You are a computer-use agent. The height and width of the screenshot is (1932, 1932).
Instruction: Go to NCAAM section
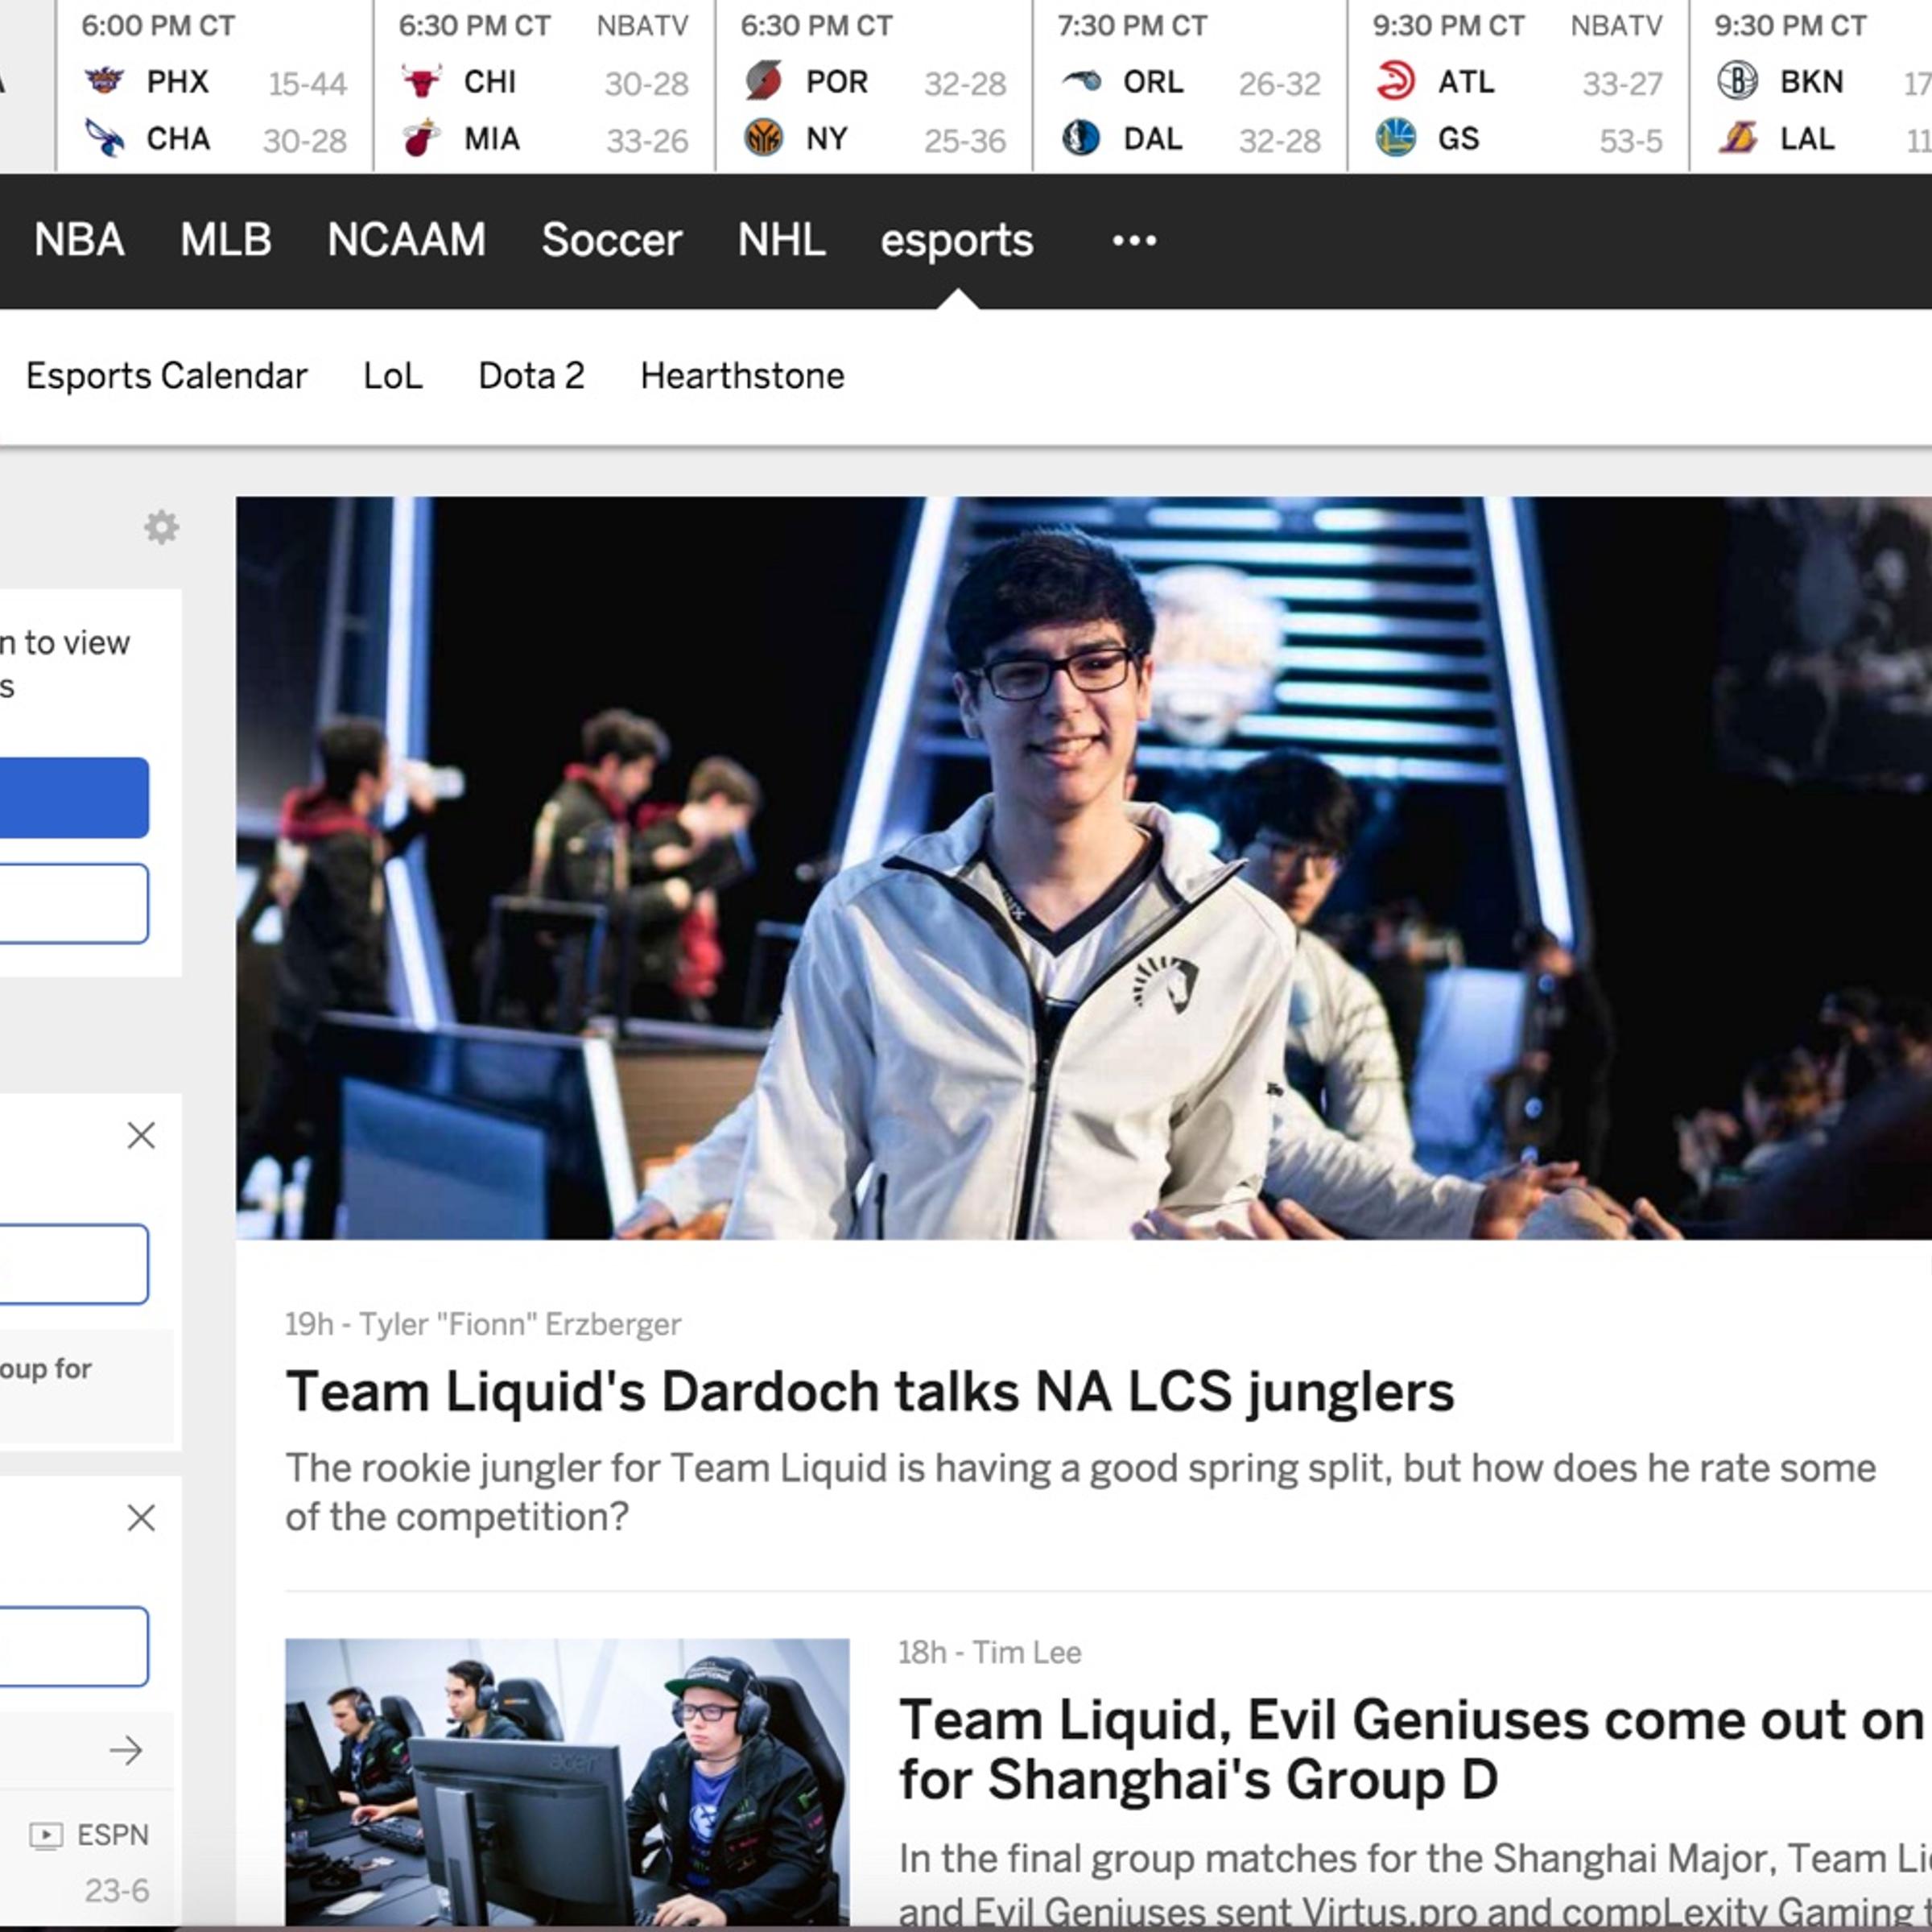click(x=406, y=240)
